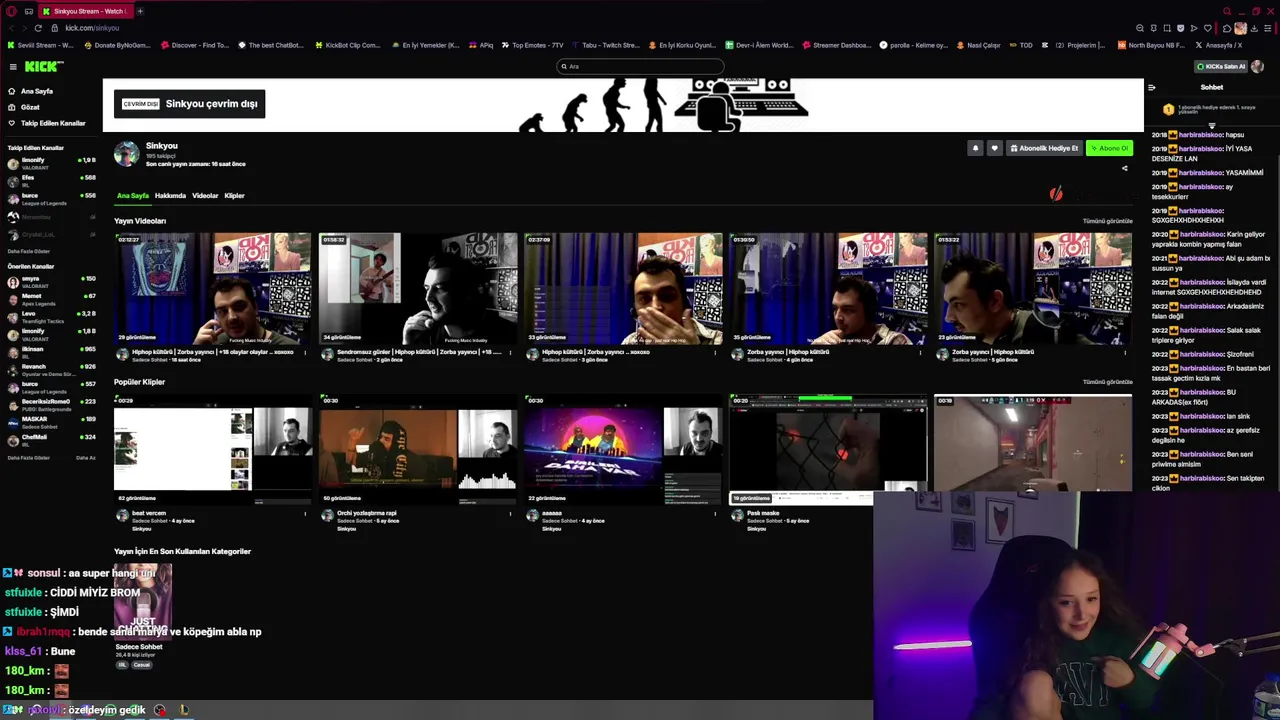
Task: Click Tümünü görüntüle for Yayın Videoları
Action: (1107, 221)
